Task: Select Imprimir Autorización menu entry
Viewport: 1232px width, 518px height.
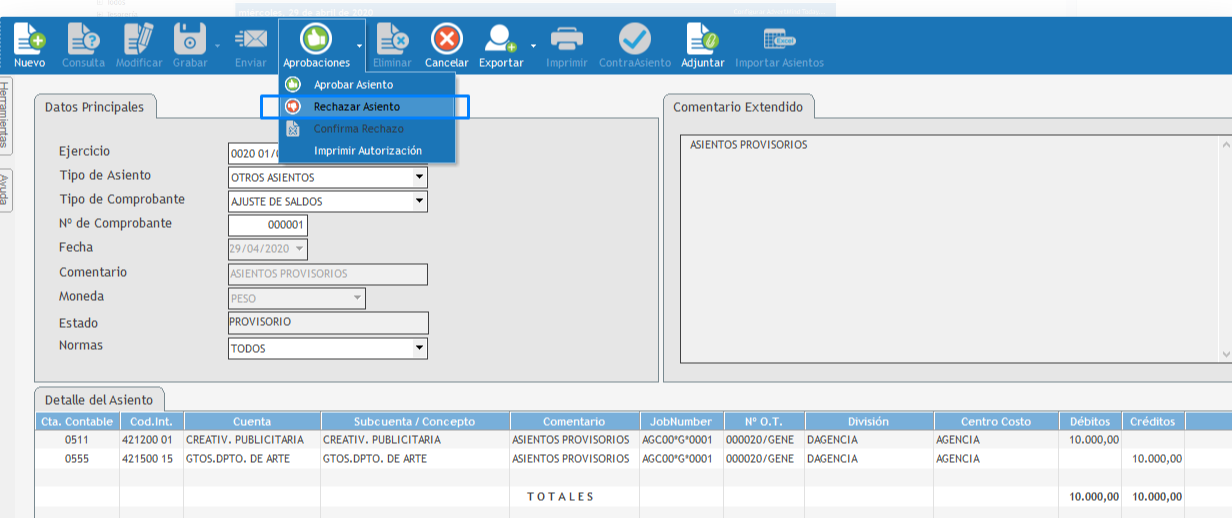Action: 367,151
